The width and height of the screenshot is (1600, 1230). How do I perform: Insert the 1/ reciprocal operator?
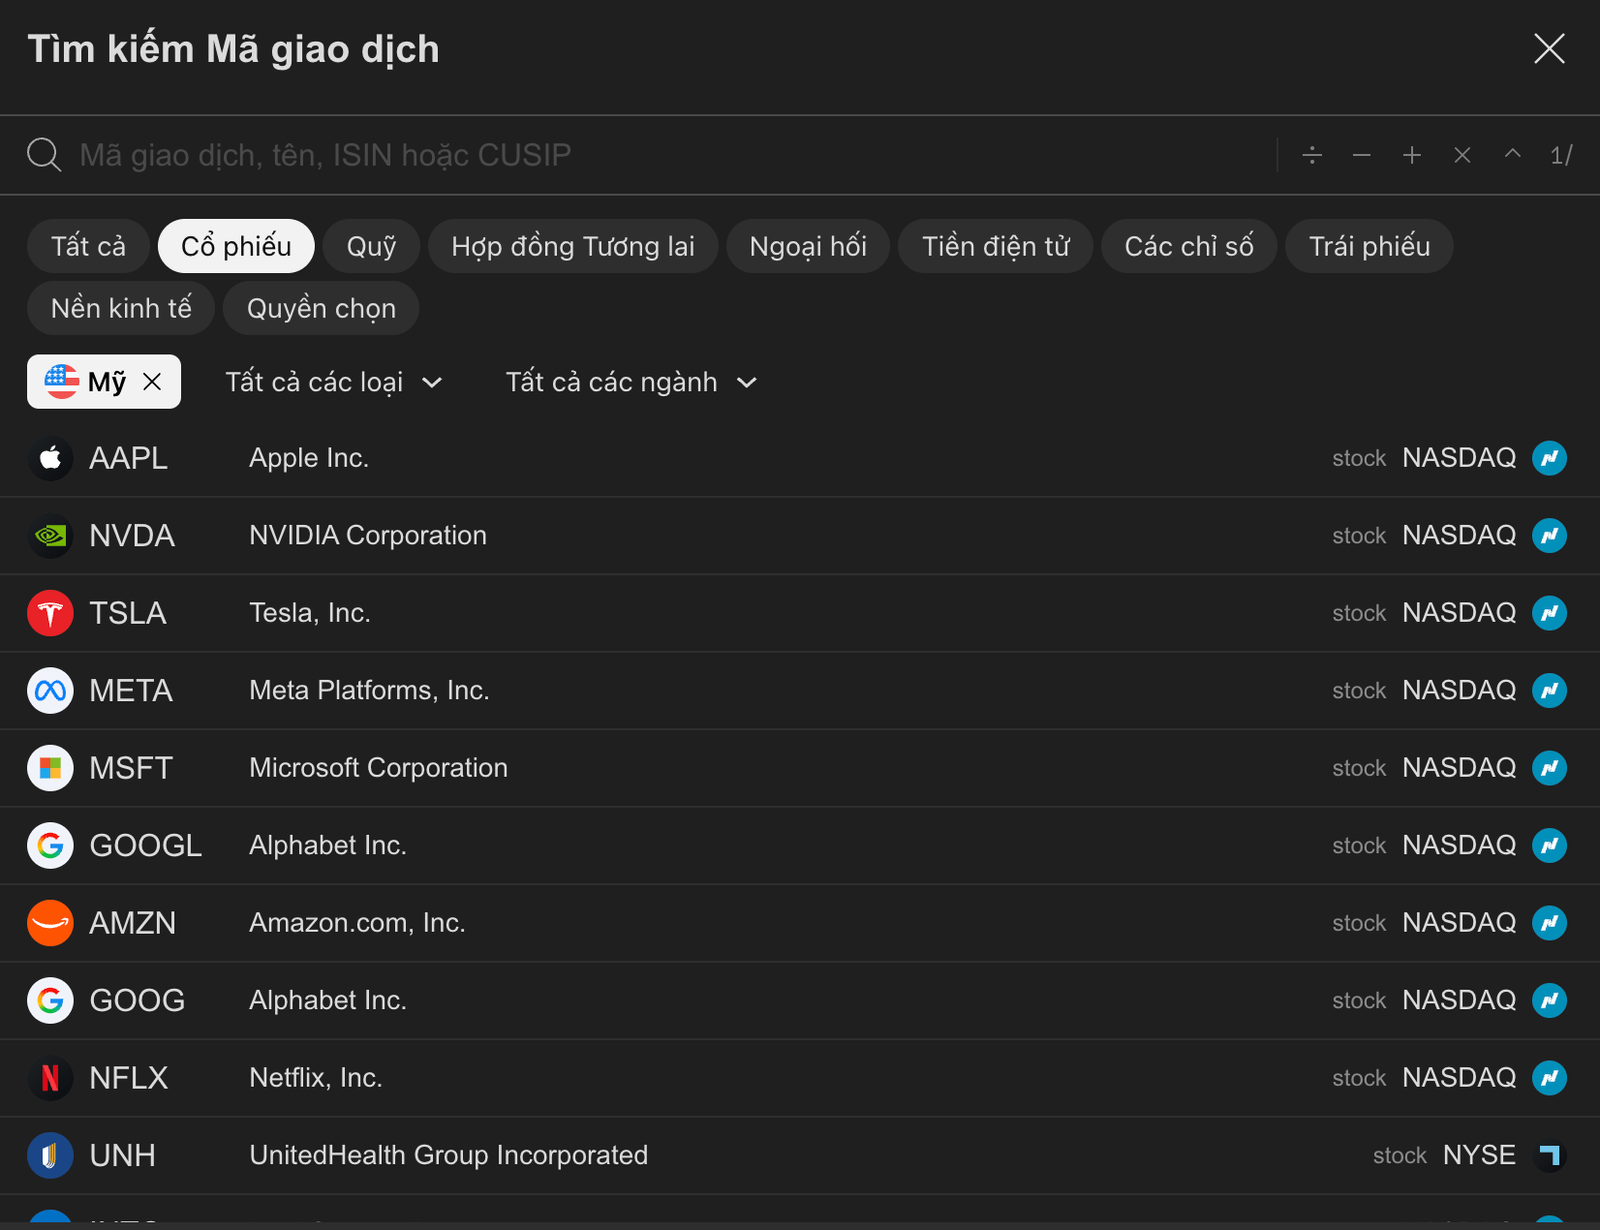coord(1560,155)
